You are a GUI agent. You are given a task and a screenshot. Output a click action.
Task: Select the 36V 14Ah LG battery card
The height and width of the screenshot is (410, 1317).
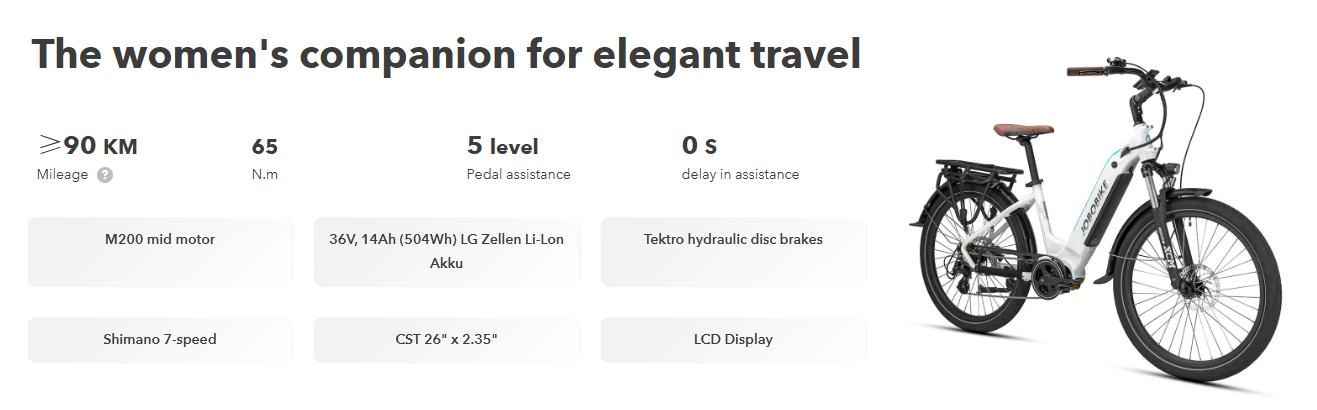[446, 252]
